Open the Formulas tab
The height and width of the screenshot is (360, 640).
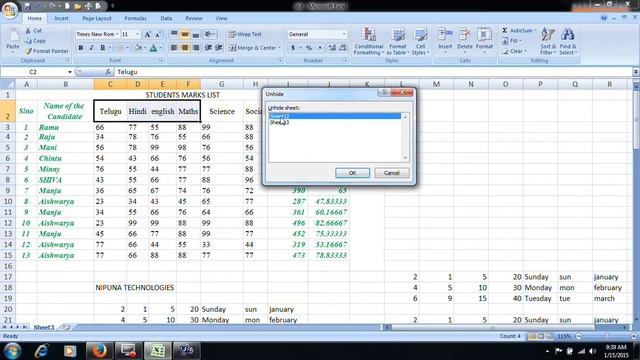pyautogui.click(x=136, y=18)
